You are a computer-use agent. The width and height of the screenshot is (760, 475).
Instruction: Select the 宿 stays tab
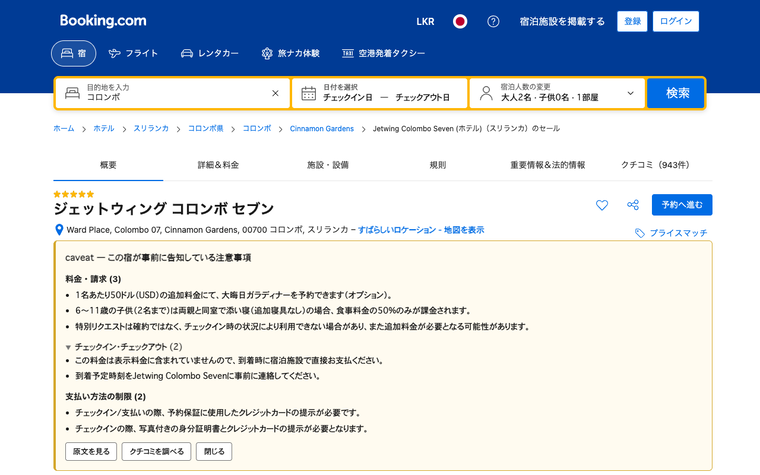tap(74, 53)
